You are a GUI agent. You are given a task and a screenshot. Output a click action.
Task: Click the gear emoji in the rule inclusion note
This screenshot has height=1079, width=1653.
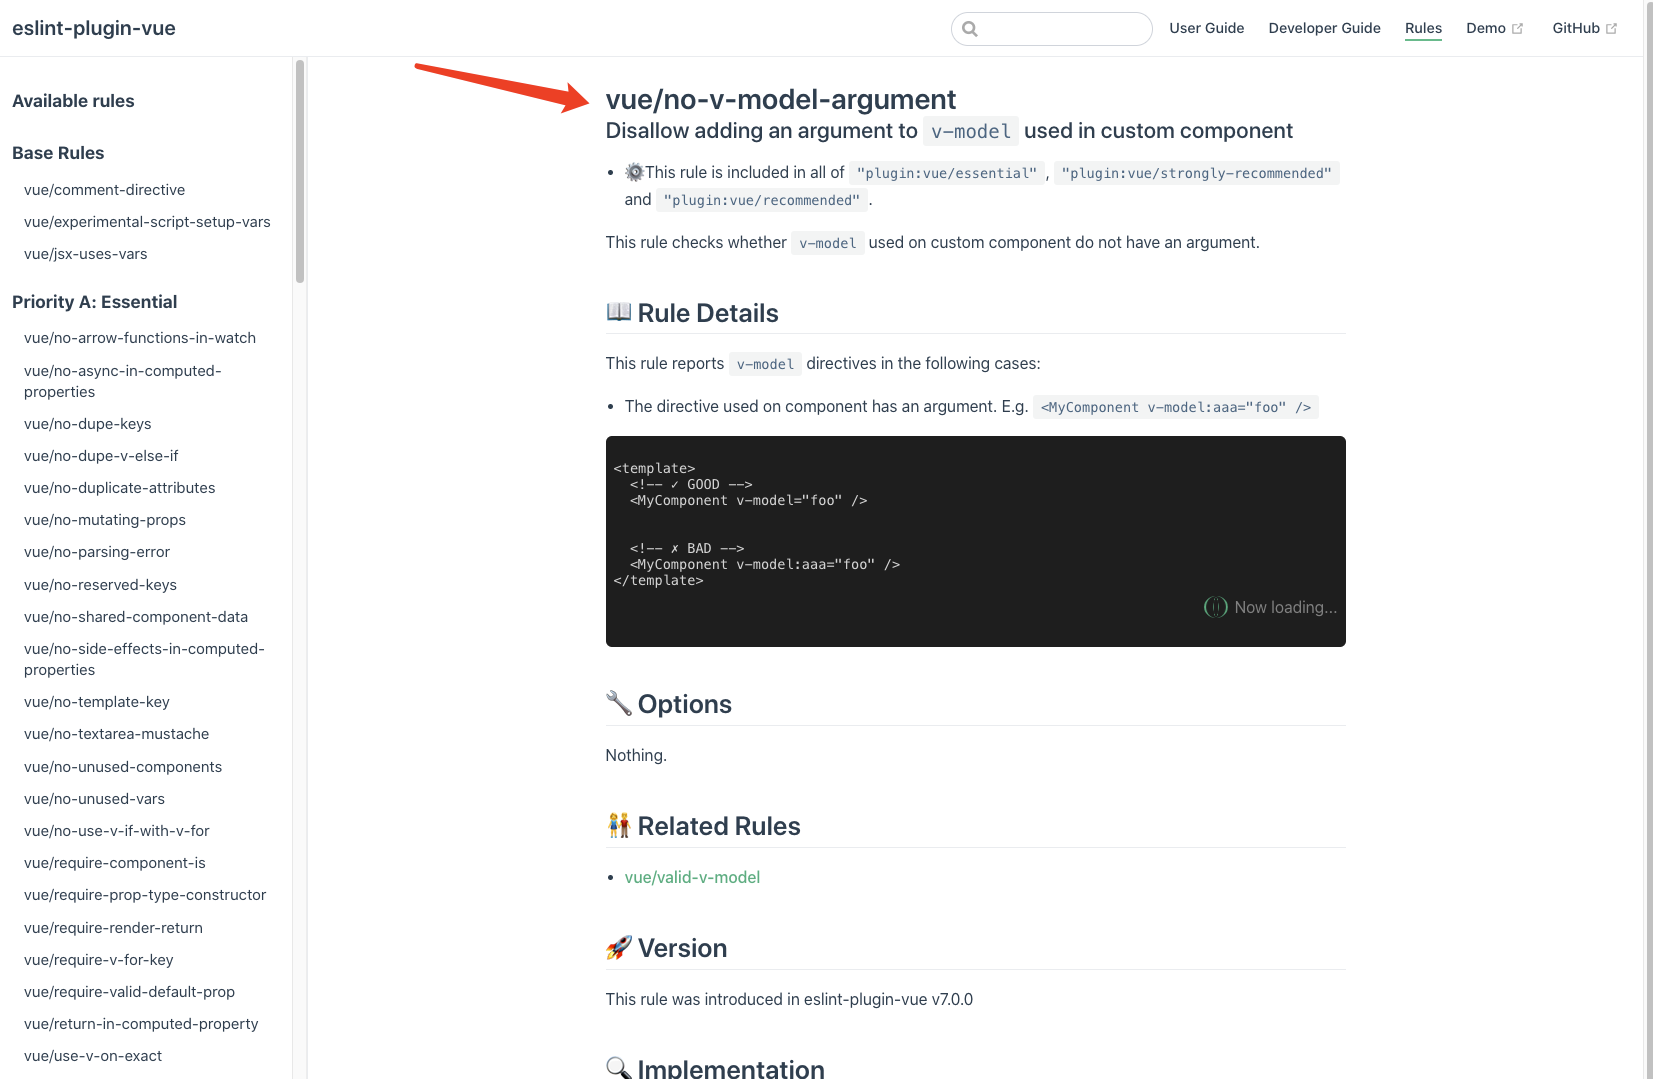click(634, 171)
